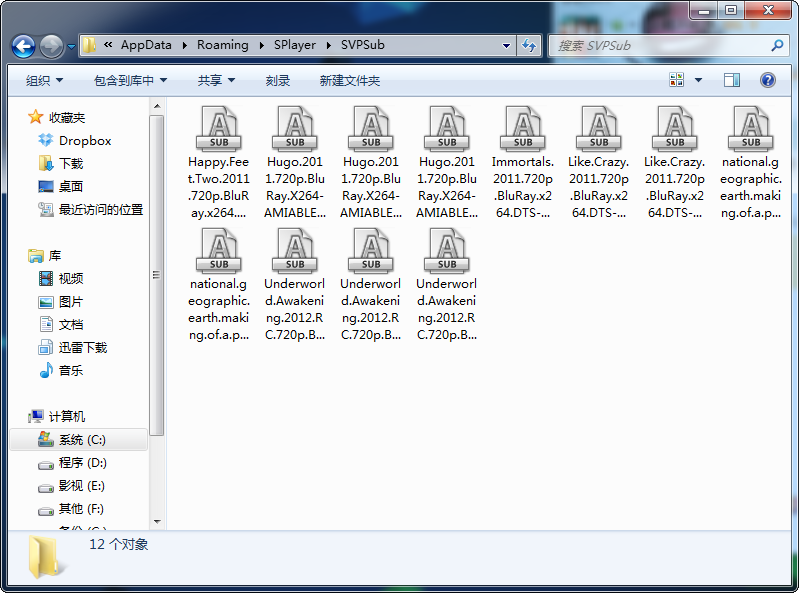This screenshot has height=593, width=799.
Task: Select 计算机 in the navigation pane
Action: [x=67, y=416]
